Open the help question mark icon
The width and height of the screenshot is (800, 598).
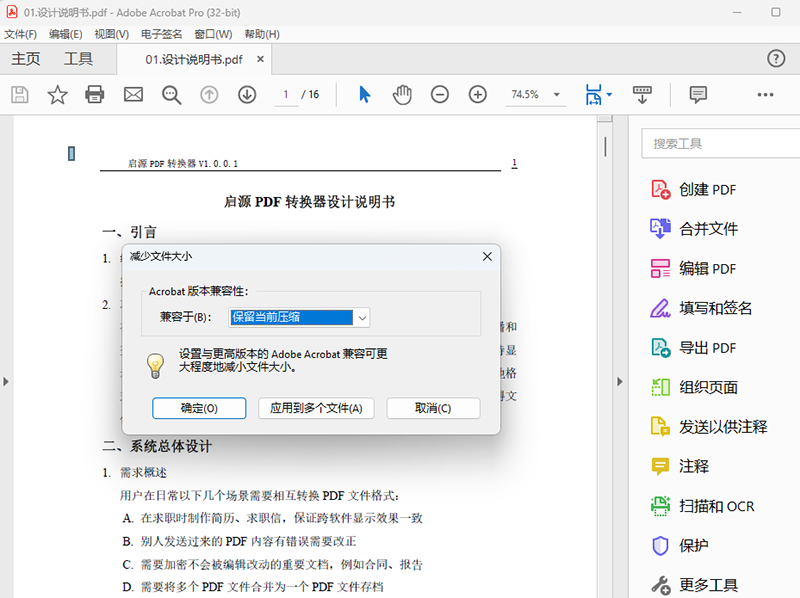(776, 59)
